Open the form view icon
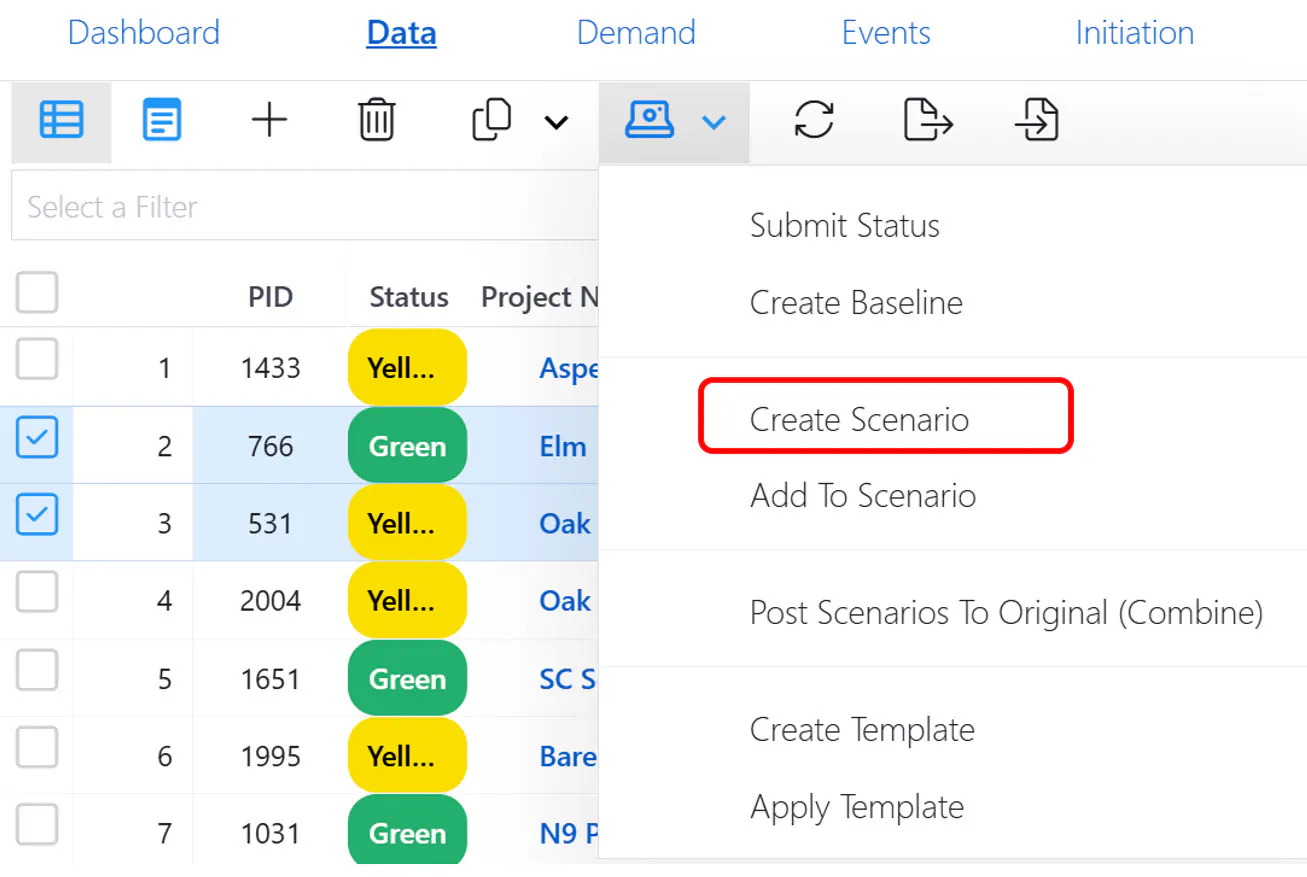 pyautogui.click(x=161, y=122)
